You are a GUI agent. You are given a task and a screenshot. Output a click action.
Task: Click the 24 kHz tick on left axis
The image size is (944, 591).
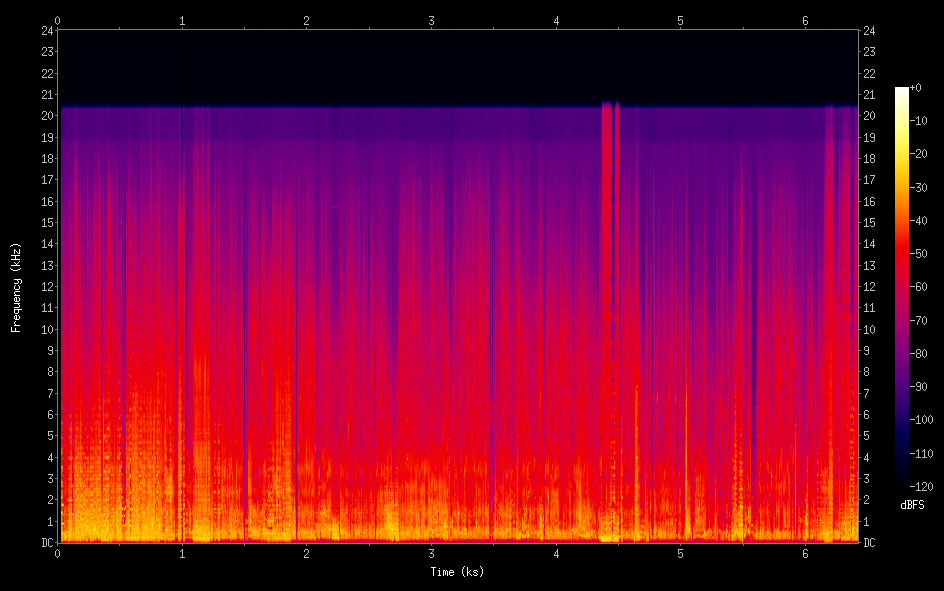(46, 30)
